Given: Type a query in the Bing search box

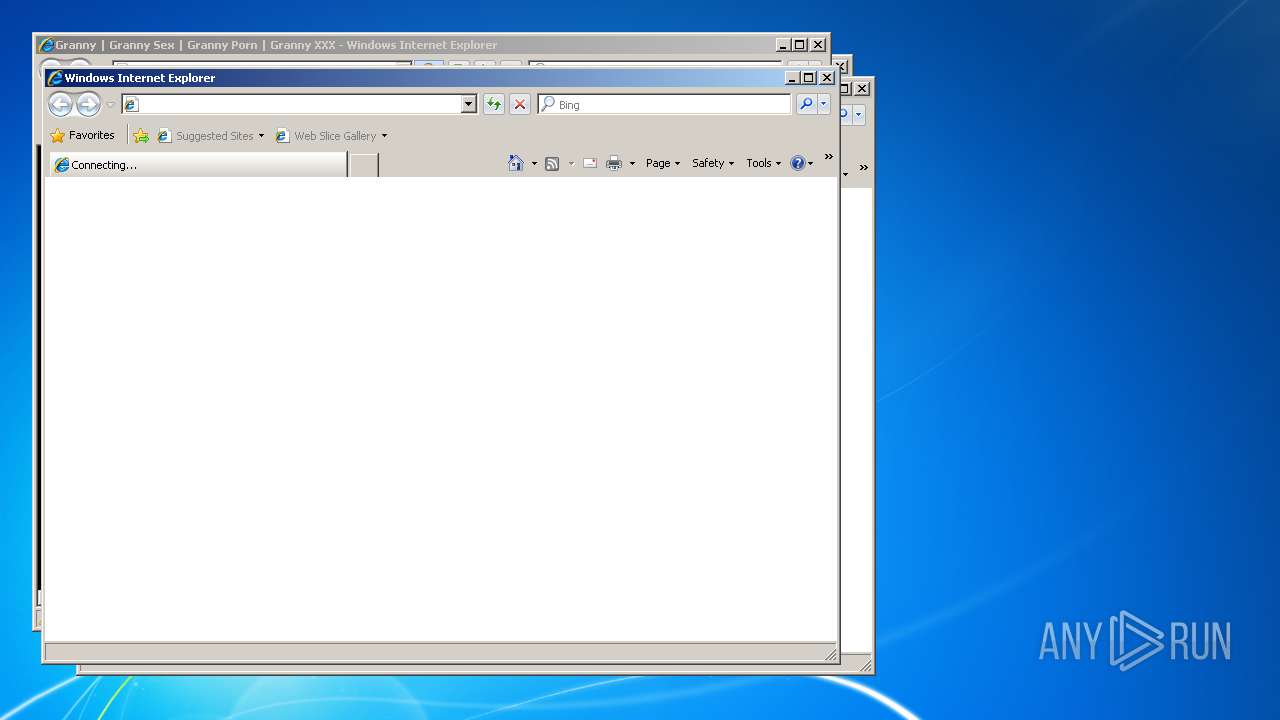Looking at the screenshot, I should 664,104.
